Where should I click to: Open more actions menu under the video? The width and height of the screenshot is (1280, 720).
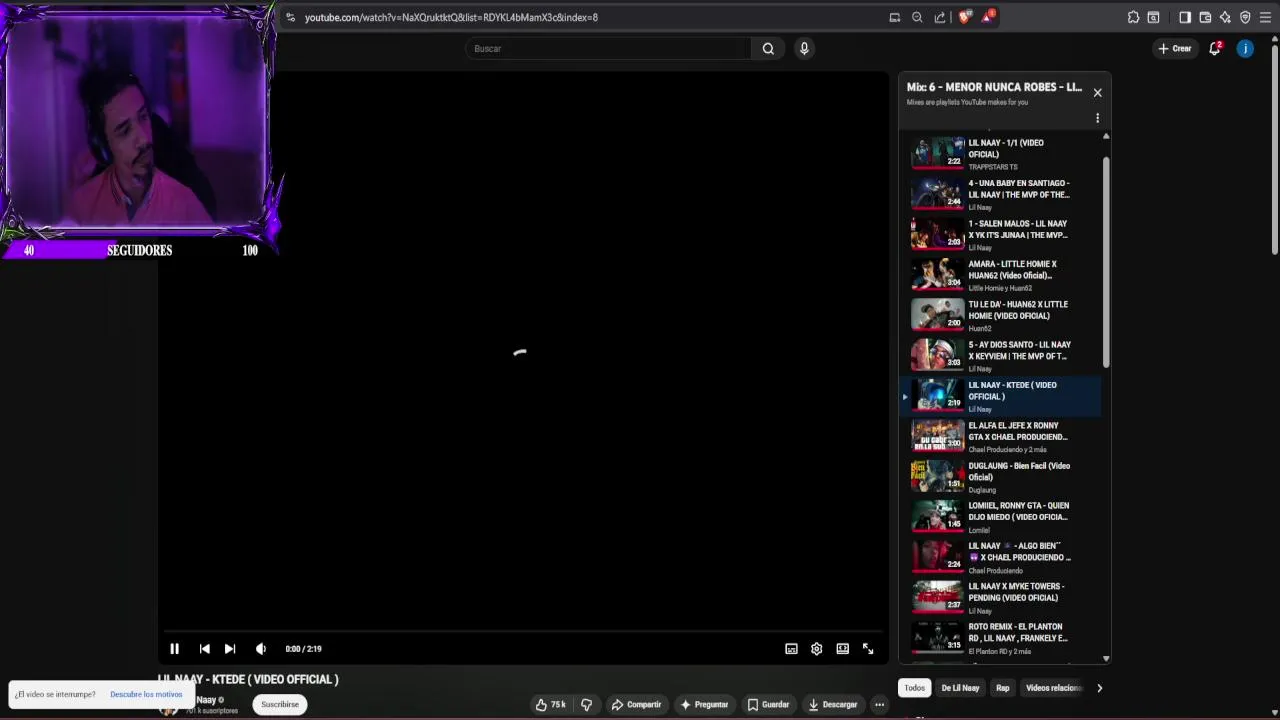click(x=879, y=705)
